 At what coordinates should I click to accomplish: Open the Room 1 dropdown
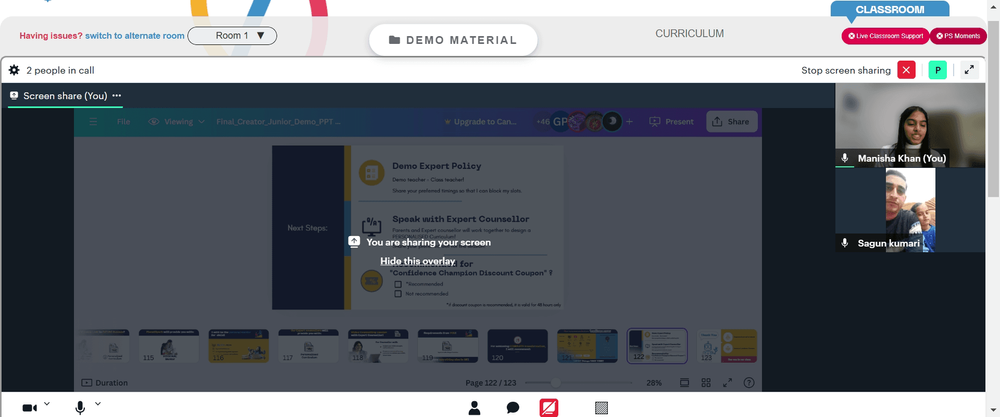pyautogui.click(x=232, y=36)
